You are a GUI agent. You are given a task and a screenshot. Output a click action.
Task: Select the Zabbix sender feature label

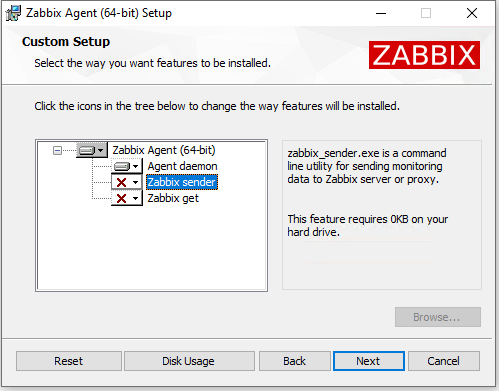[182, 182]
